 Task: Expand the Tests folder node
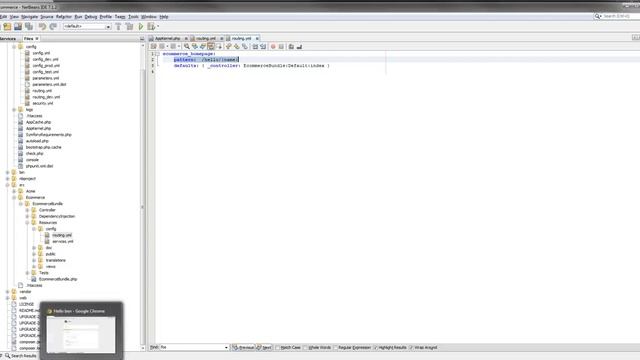point(27,273)
